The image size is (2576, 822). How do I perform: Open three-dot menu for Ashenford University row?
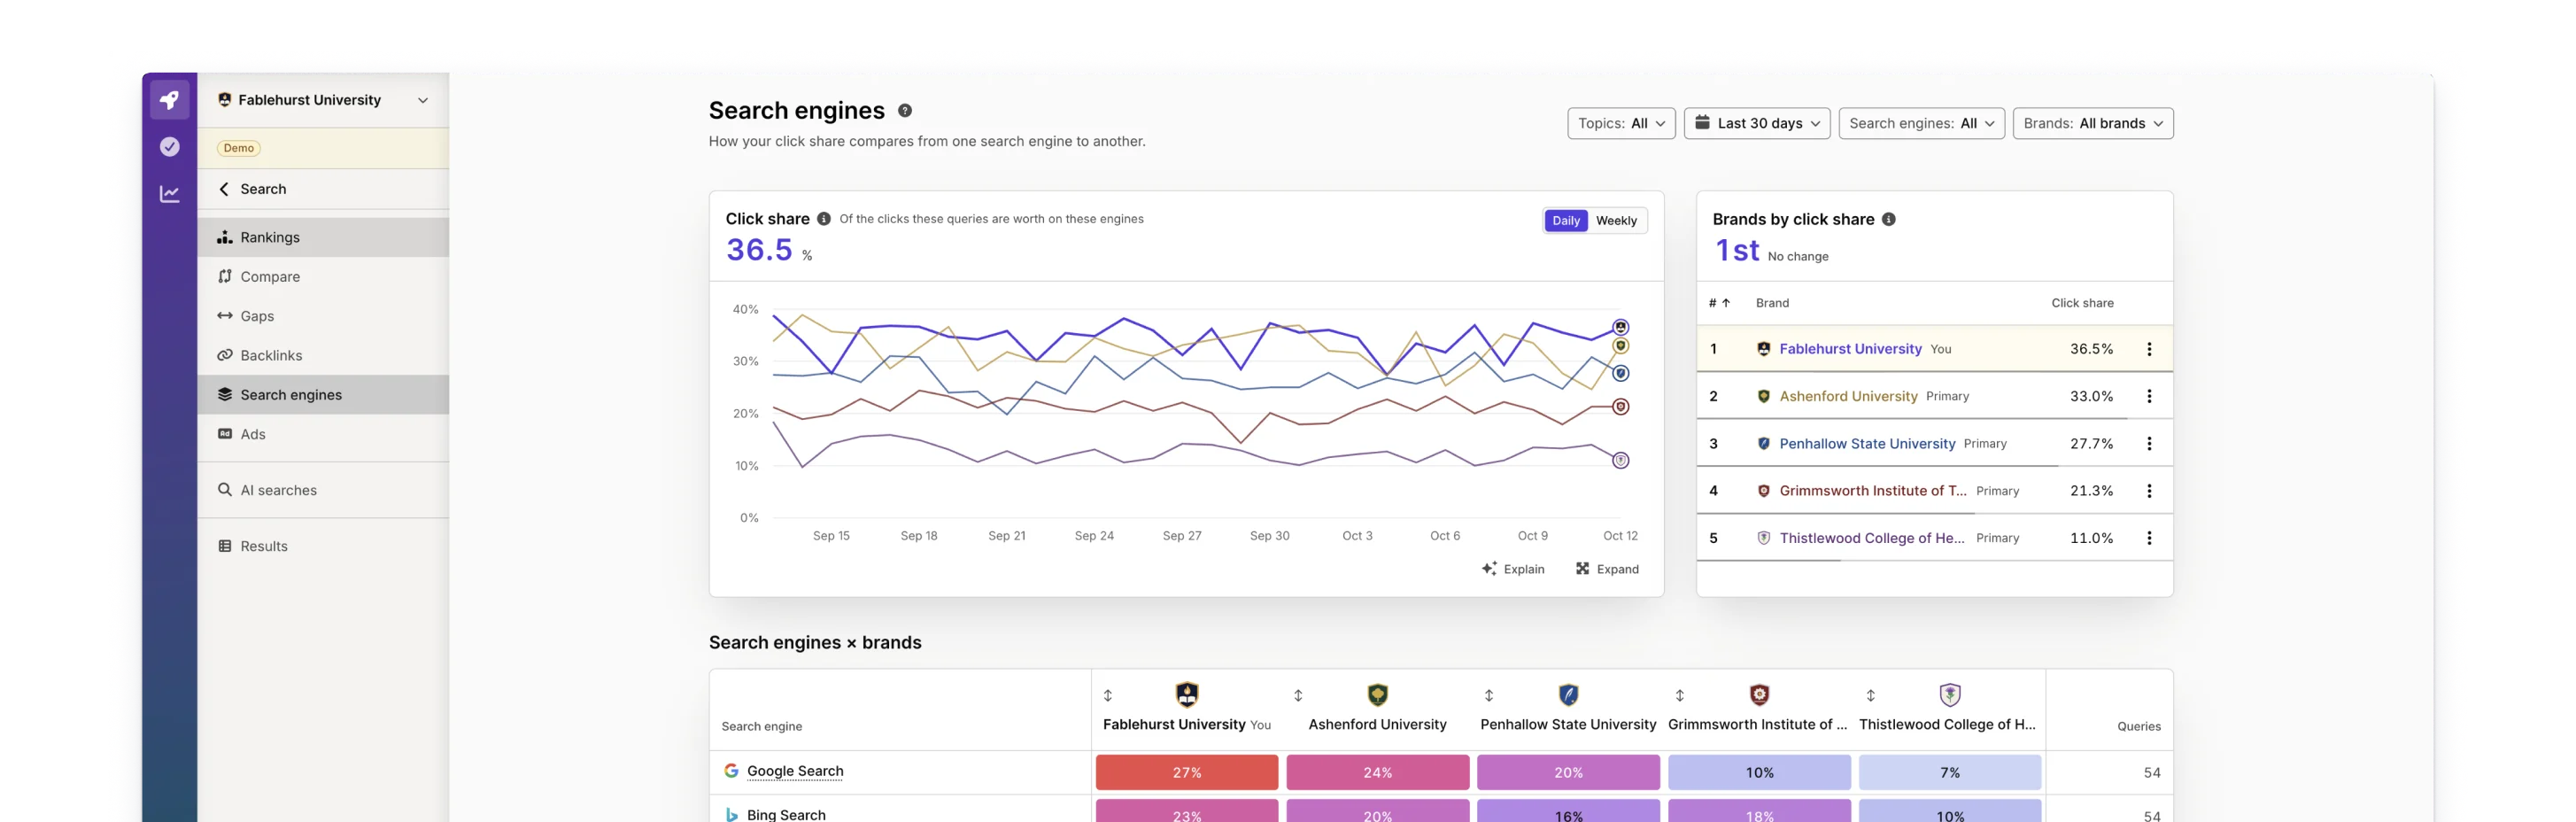click(2148, 396)
